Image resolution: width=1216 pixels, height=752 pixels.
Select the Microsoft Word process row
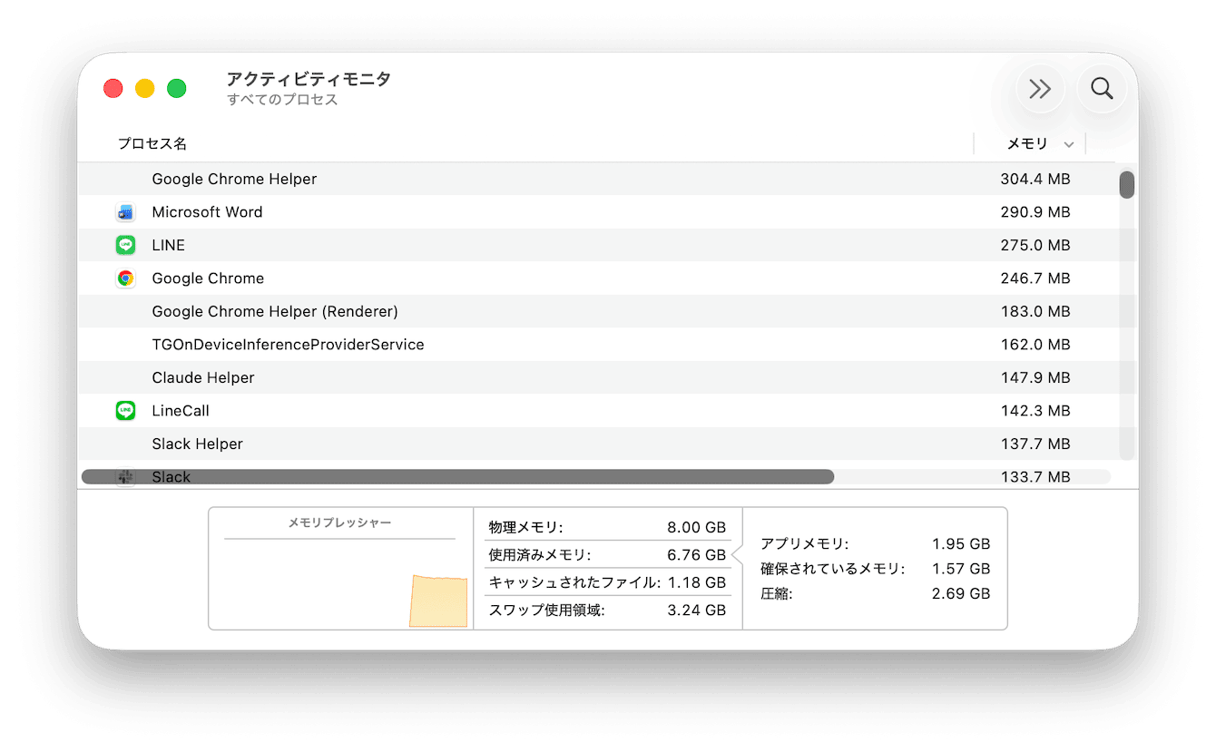click(x=597, y=212)
